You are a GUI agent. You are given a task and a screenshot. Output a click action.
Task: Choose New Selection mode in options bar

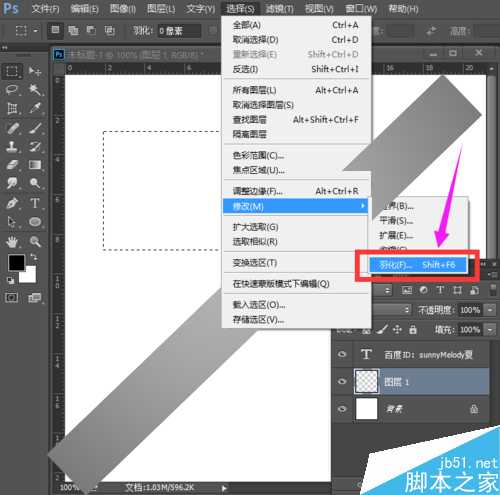click(x=55, y=30)
